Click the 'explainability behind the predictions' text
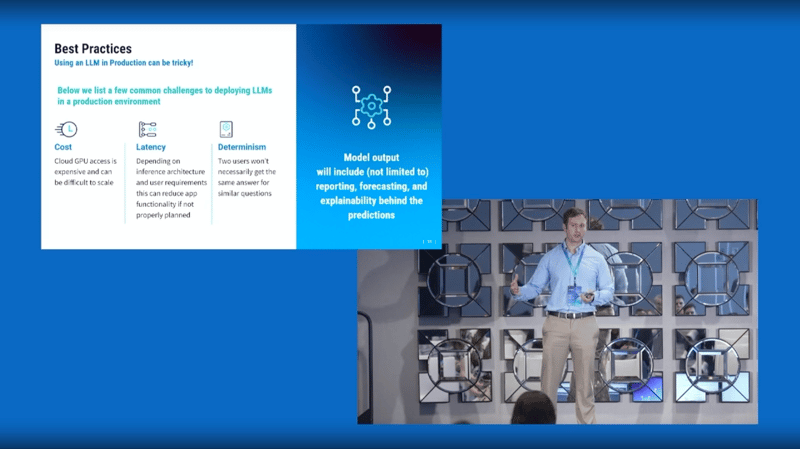 [x=370, y=207]
